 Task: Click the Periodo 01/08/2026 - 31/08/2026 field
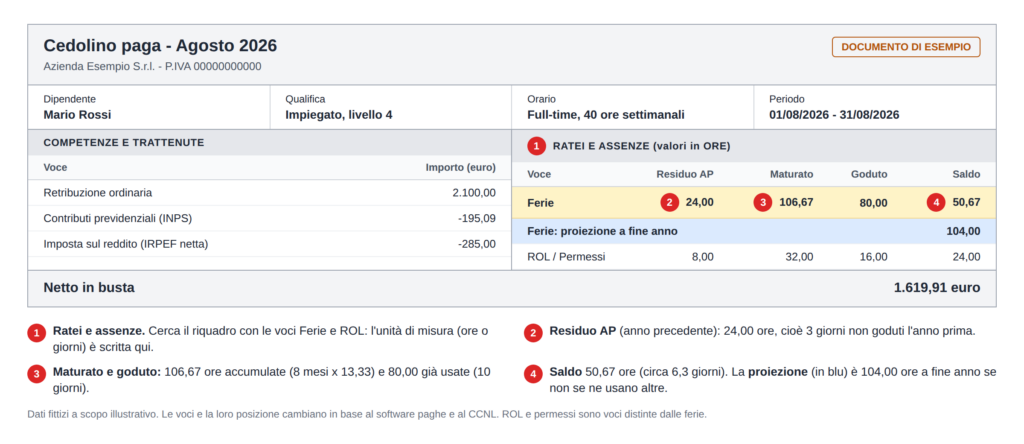click(x=875, y=107)
